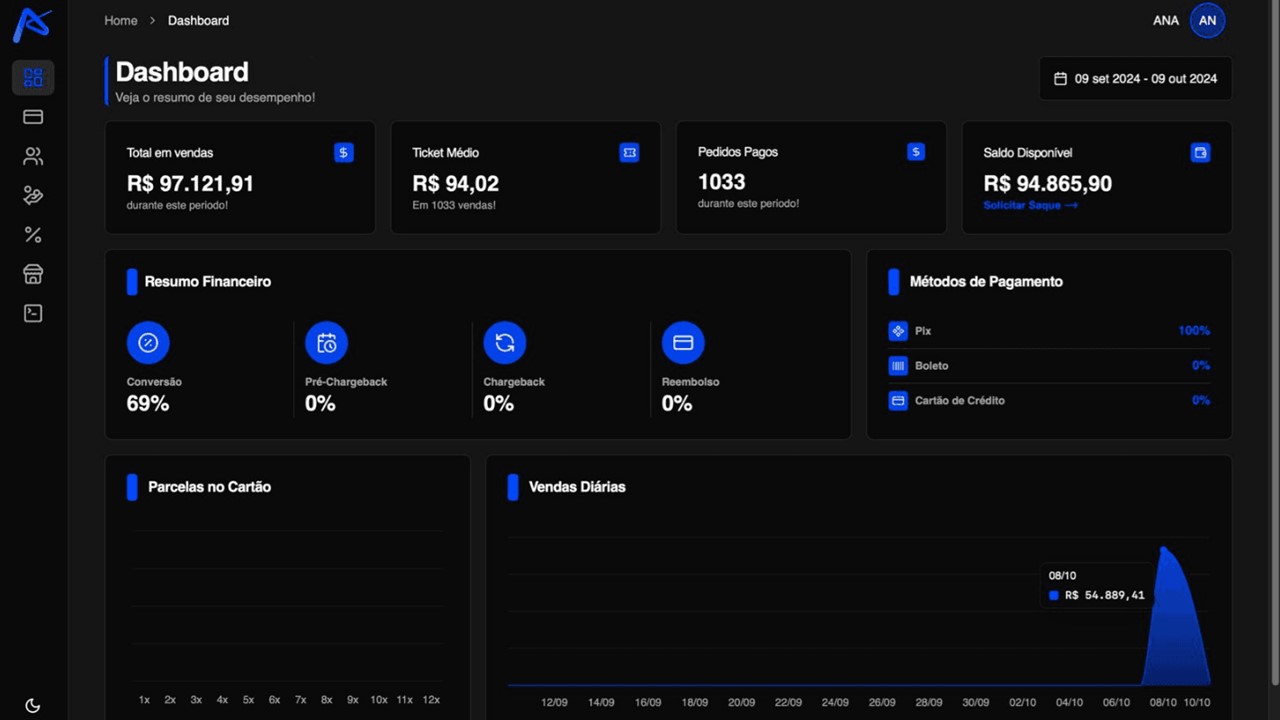
Task: Click the 08/10 peak on Vendas Diárias chart
Action: (1163, 548)
